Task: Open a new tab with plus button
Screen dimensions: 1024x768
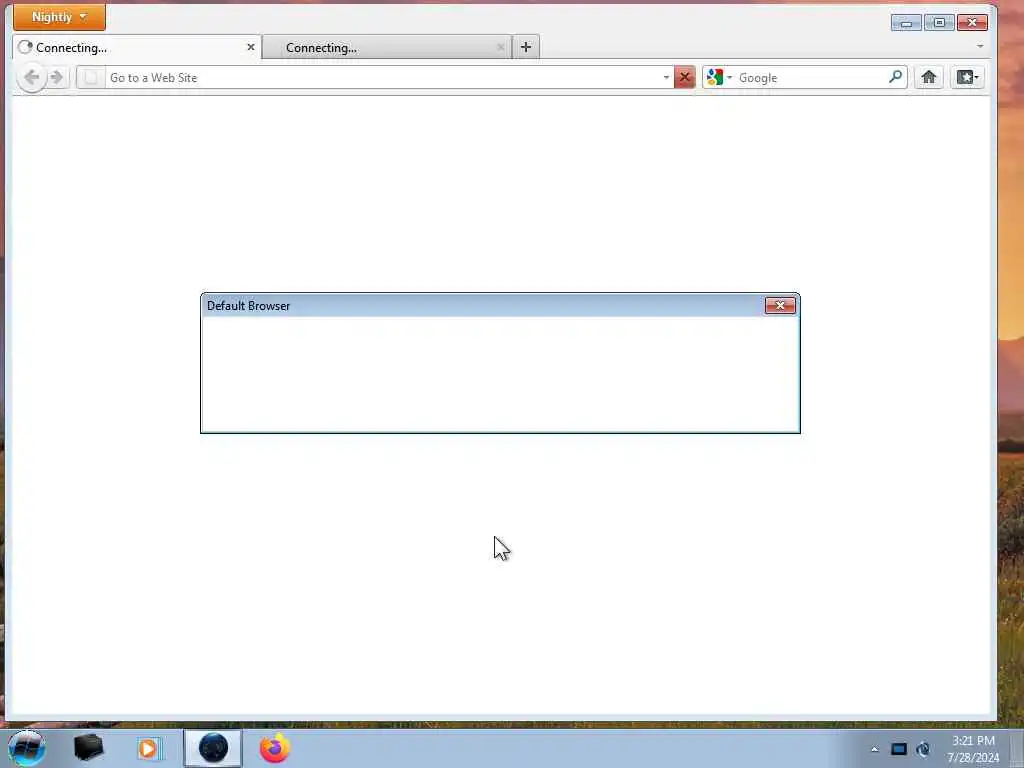Action: click(526, 47)
